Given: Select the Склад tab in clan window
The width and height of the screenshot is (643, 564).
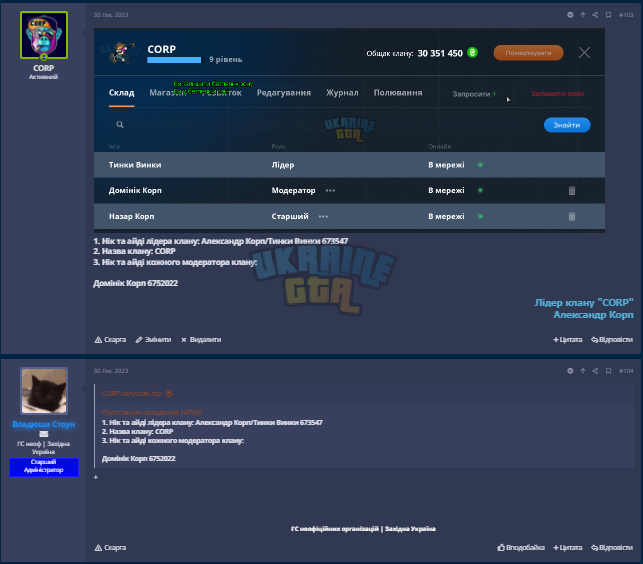Looking at the screenshot, I should [x=121, y=93].
